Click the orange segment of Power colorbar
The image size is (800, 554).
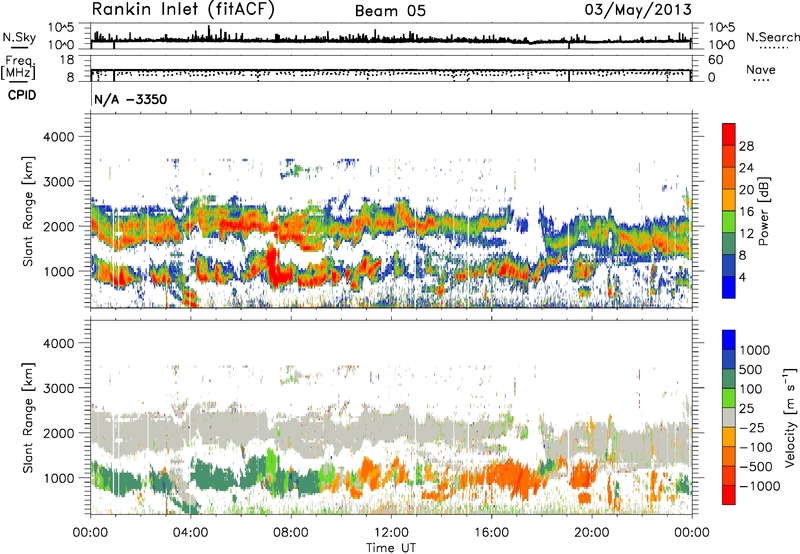[729, 178]
